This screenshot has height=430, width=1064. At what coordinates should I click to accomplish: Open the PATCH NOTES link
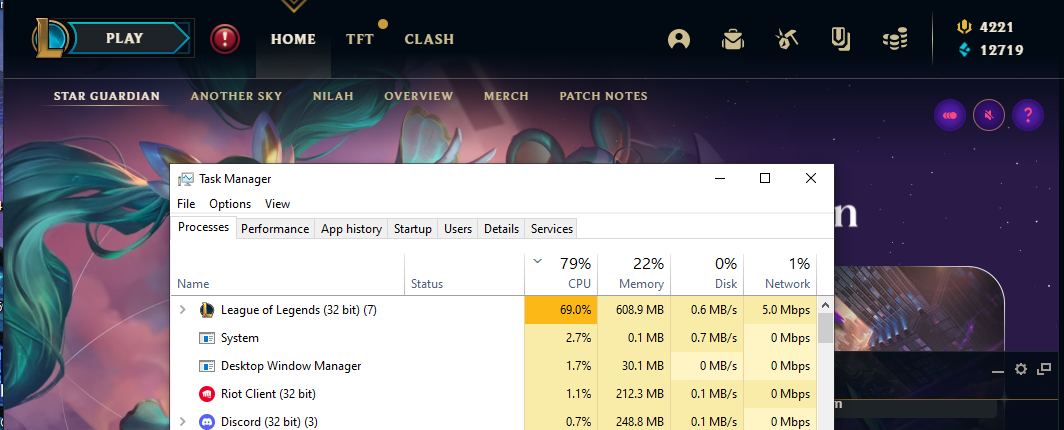pyautogui.click(x=603, y=96)
